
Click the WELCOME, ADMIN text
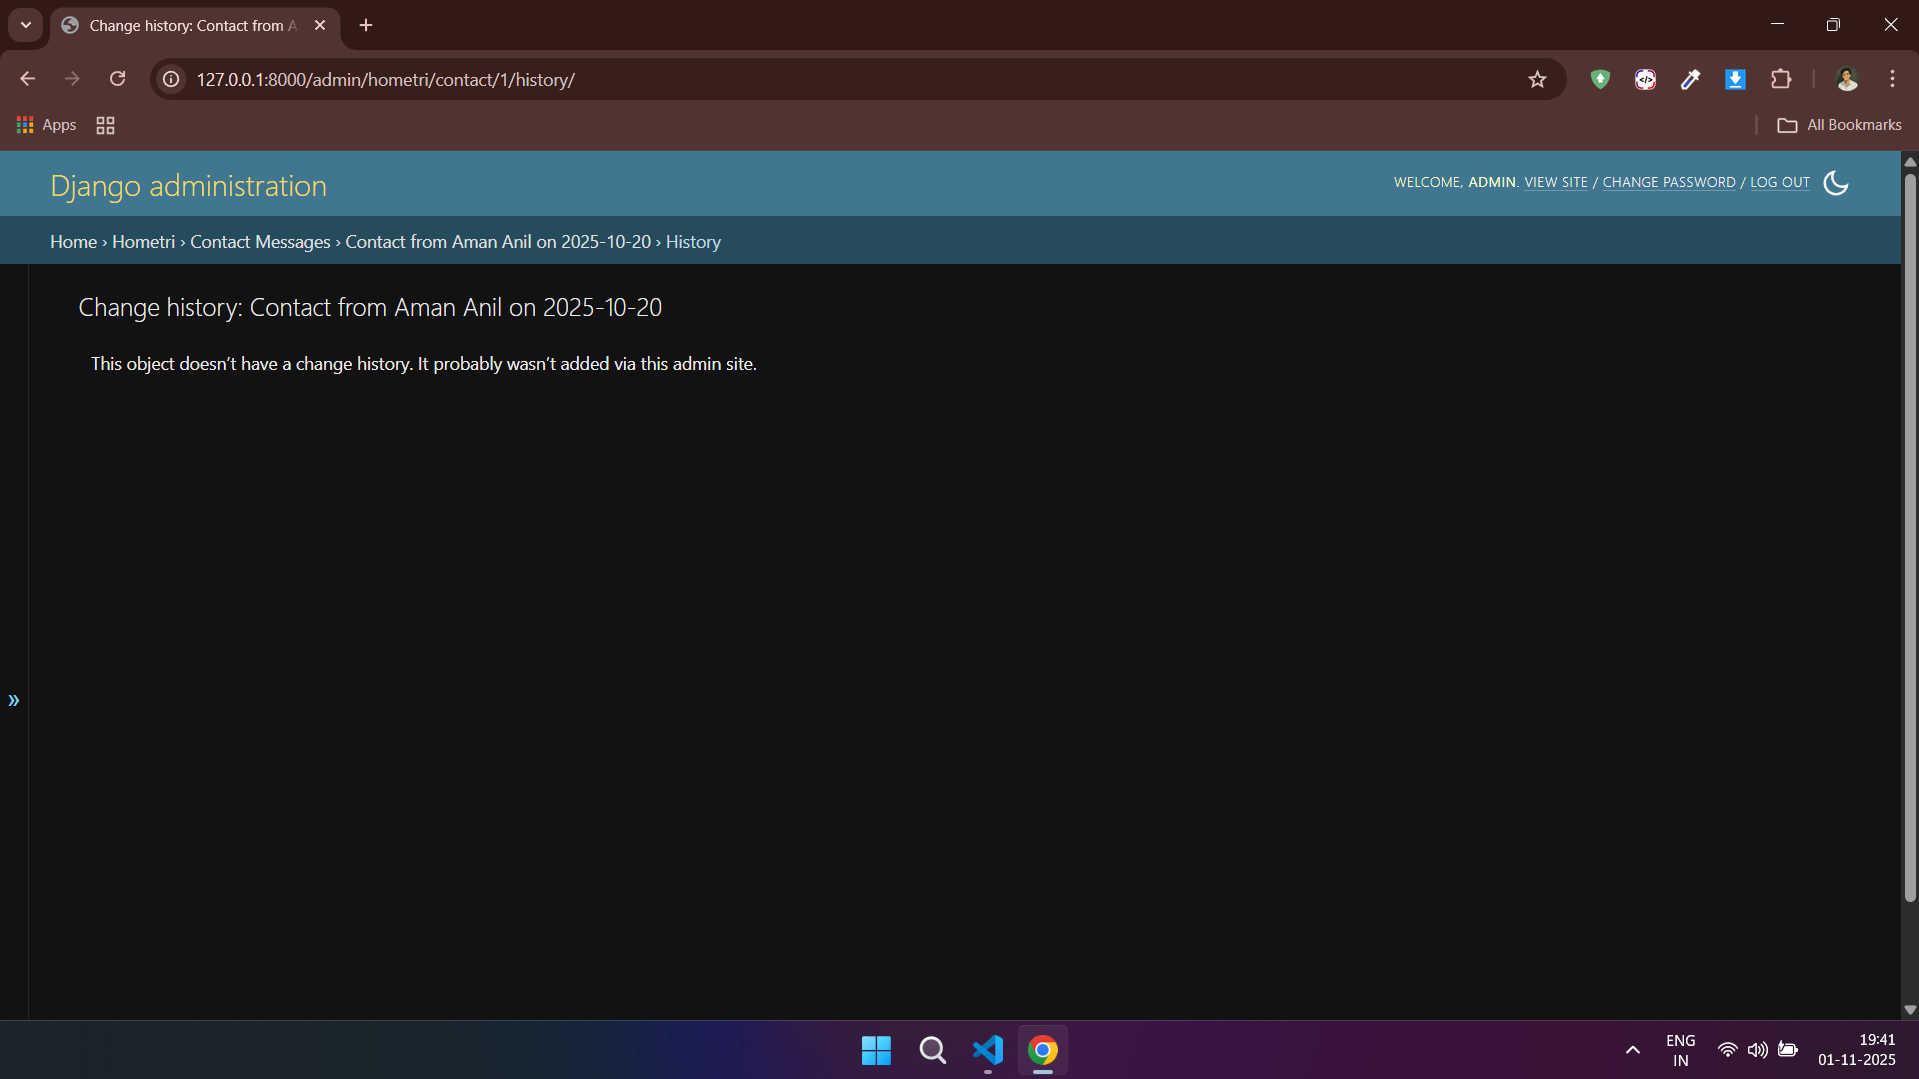point(1456,182)
